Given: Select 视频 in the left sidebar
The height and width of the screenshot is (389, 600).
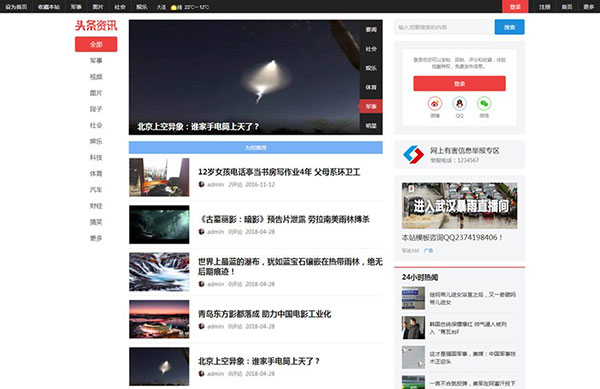Looking at the screenshot, I should (x=96, y=76).
